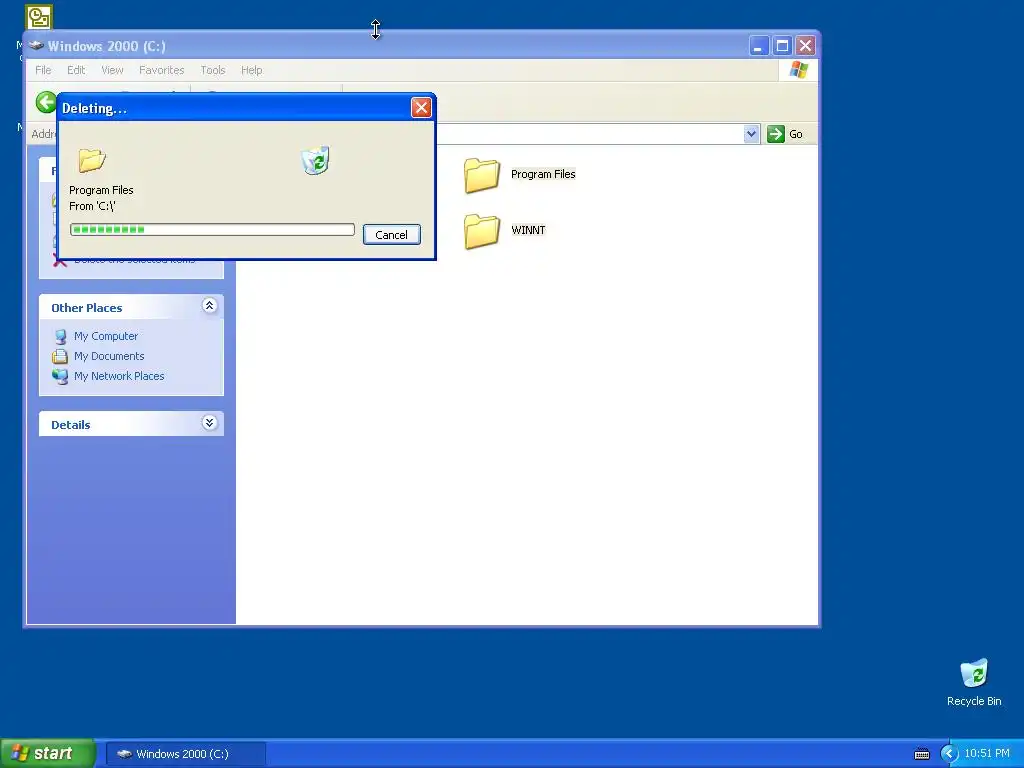Close the Deleting dialog
The height and width of the screenshot is (768, 1024).
421,108
